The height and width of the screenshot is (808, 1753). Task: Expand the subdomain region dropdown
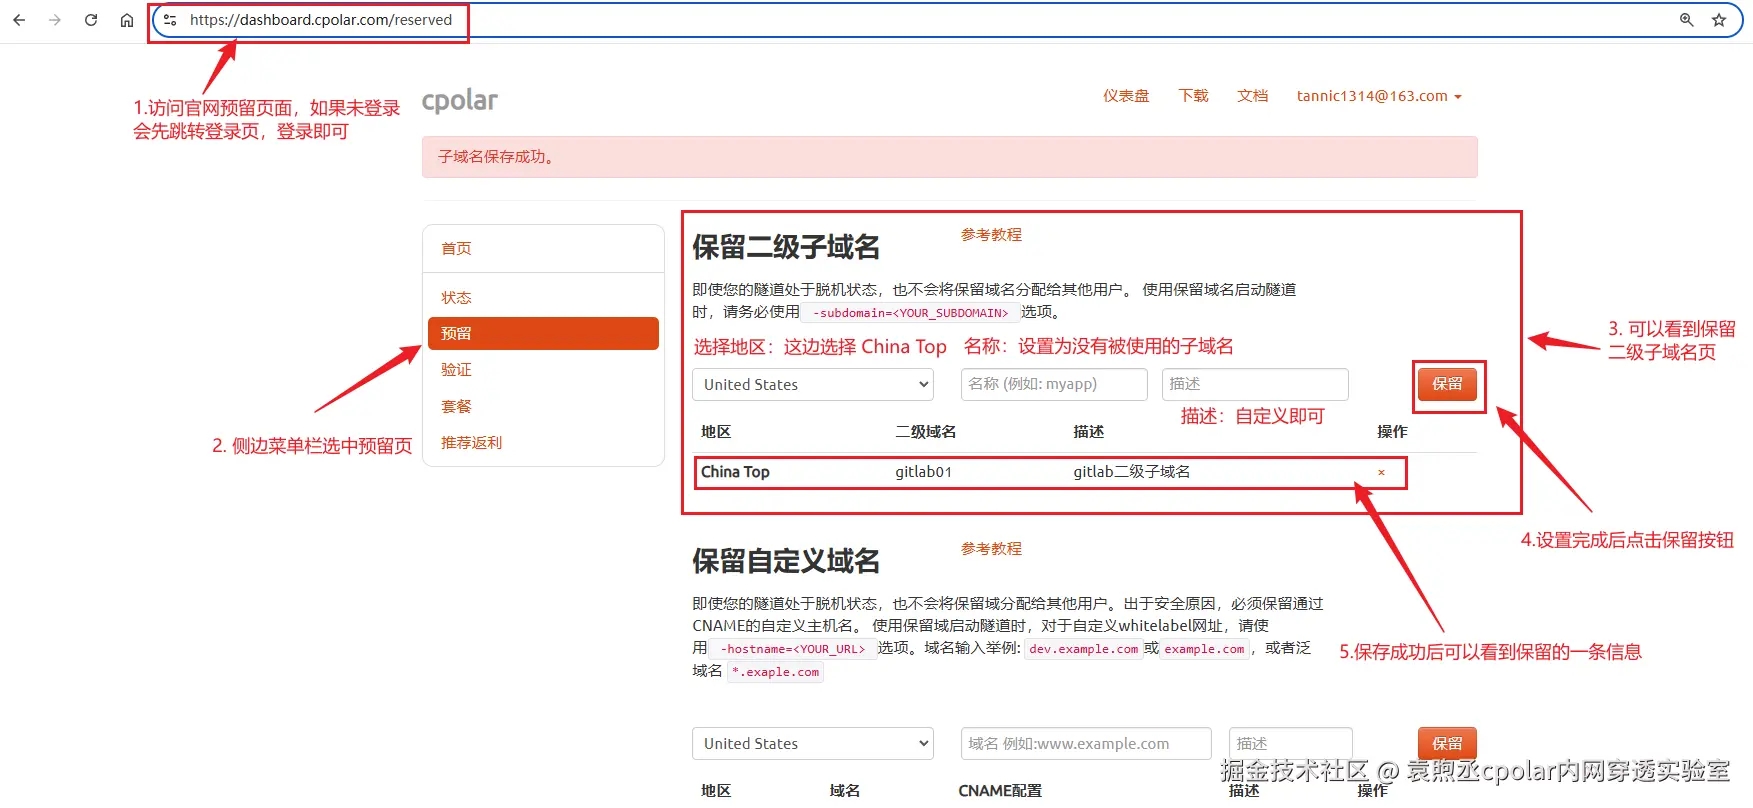point(813,384)
